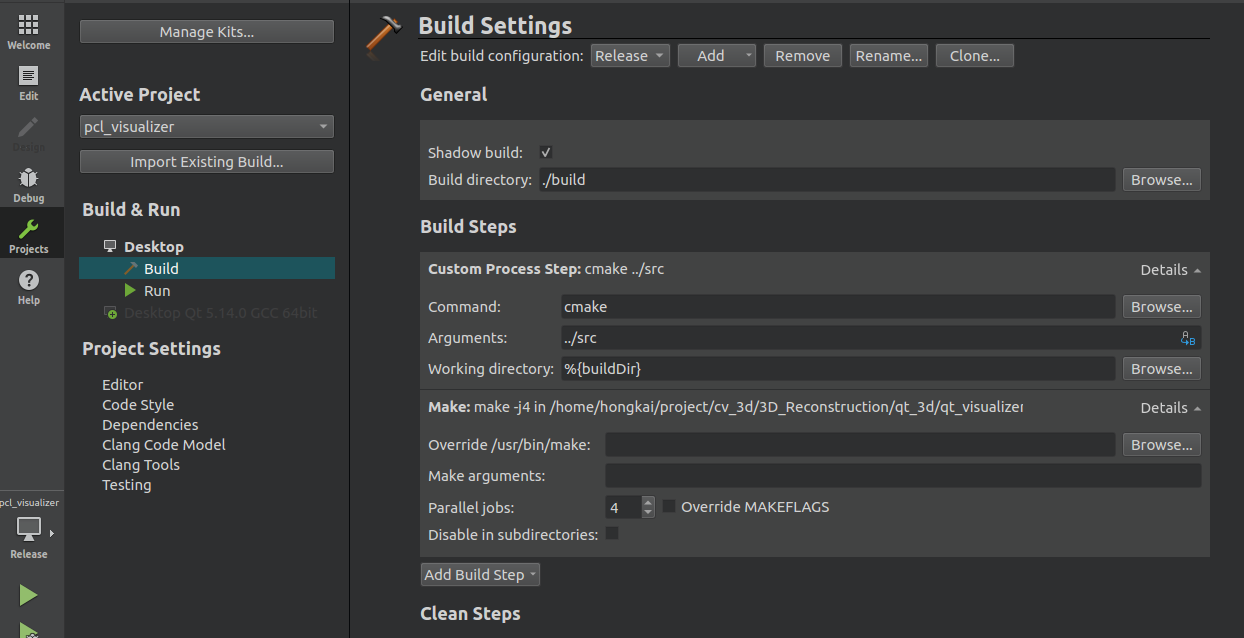
Task: Switch to Edit mode icon
Action: 28,83
